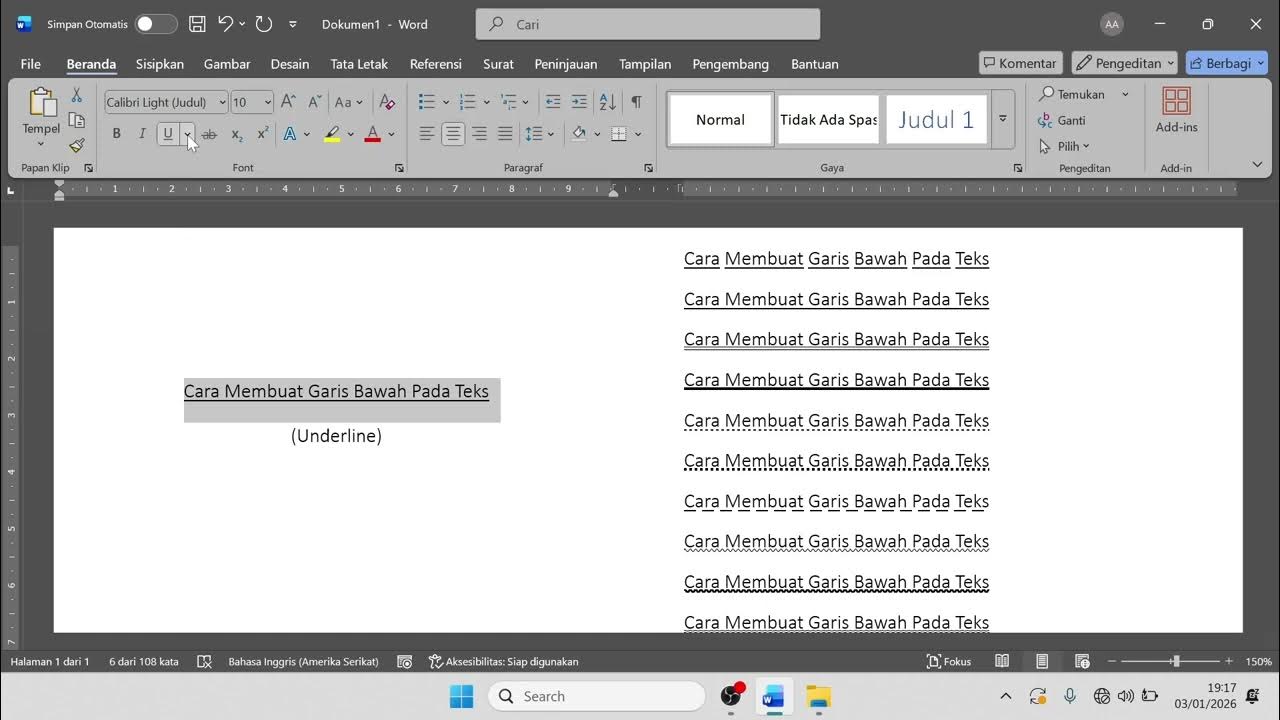Viewport: 1280px width, 720px height.
Task: Toggle center alignment
Action: pos(453,134)
